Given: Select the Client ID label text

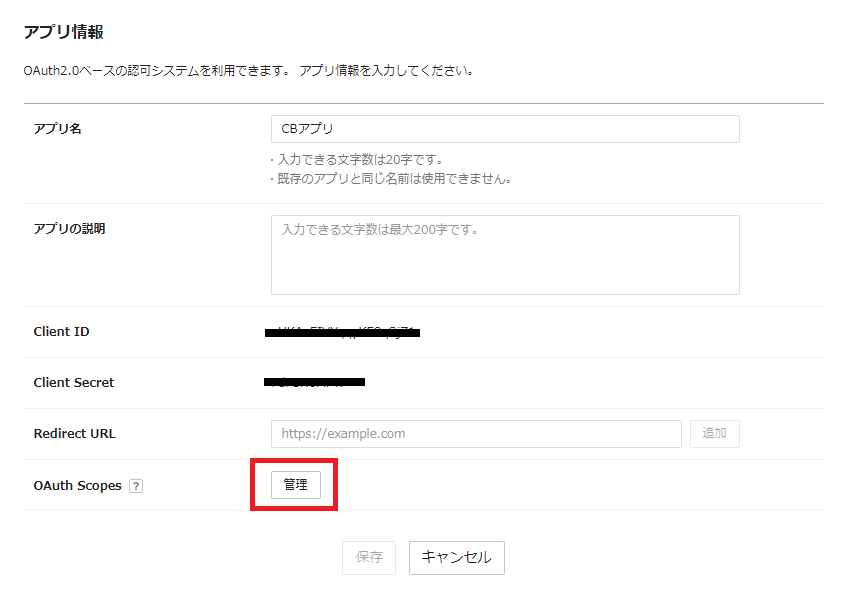Looking at the screenshot, I should [x=61, y=332].
